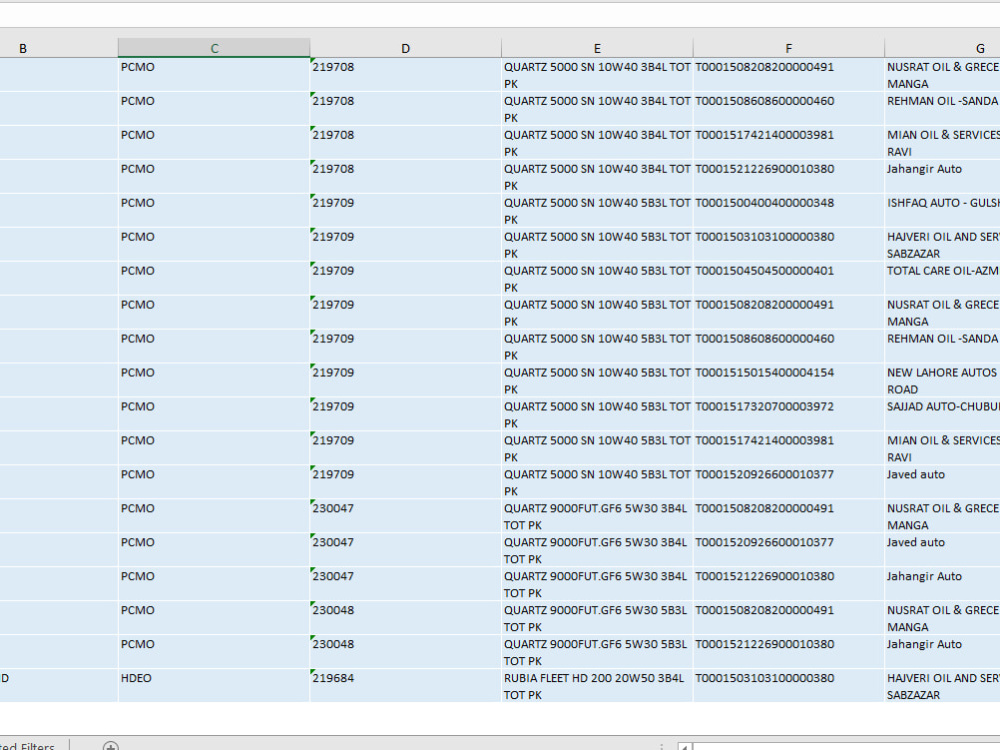Select column E header
1000x750 pixels.
point(597,48)
